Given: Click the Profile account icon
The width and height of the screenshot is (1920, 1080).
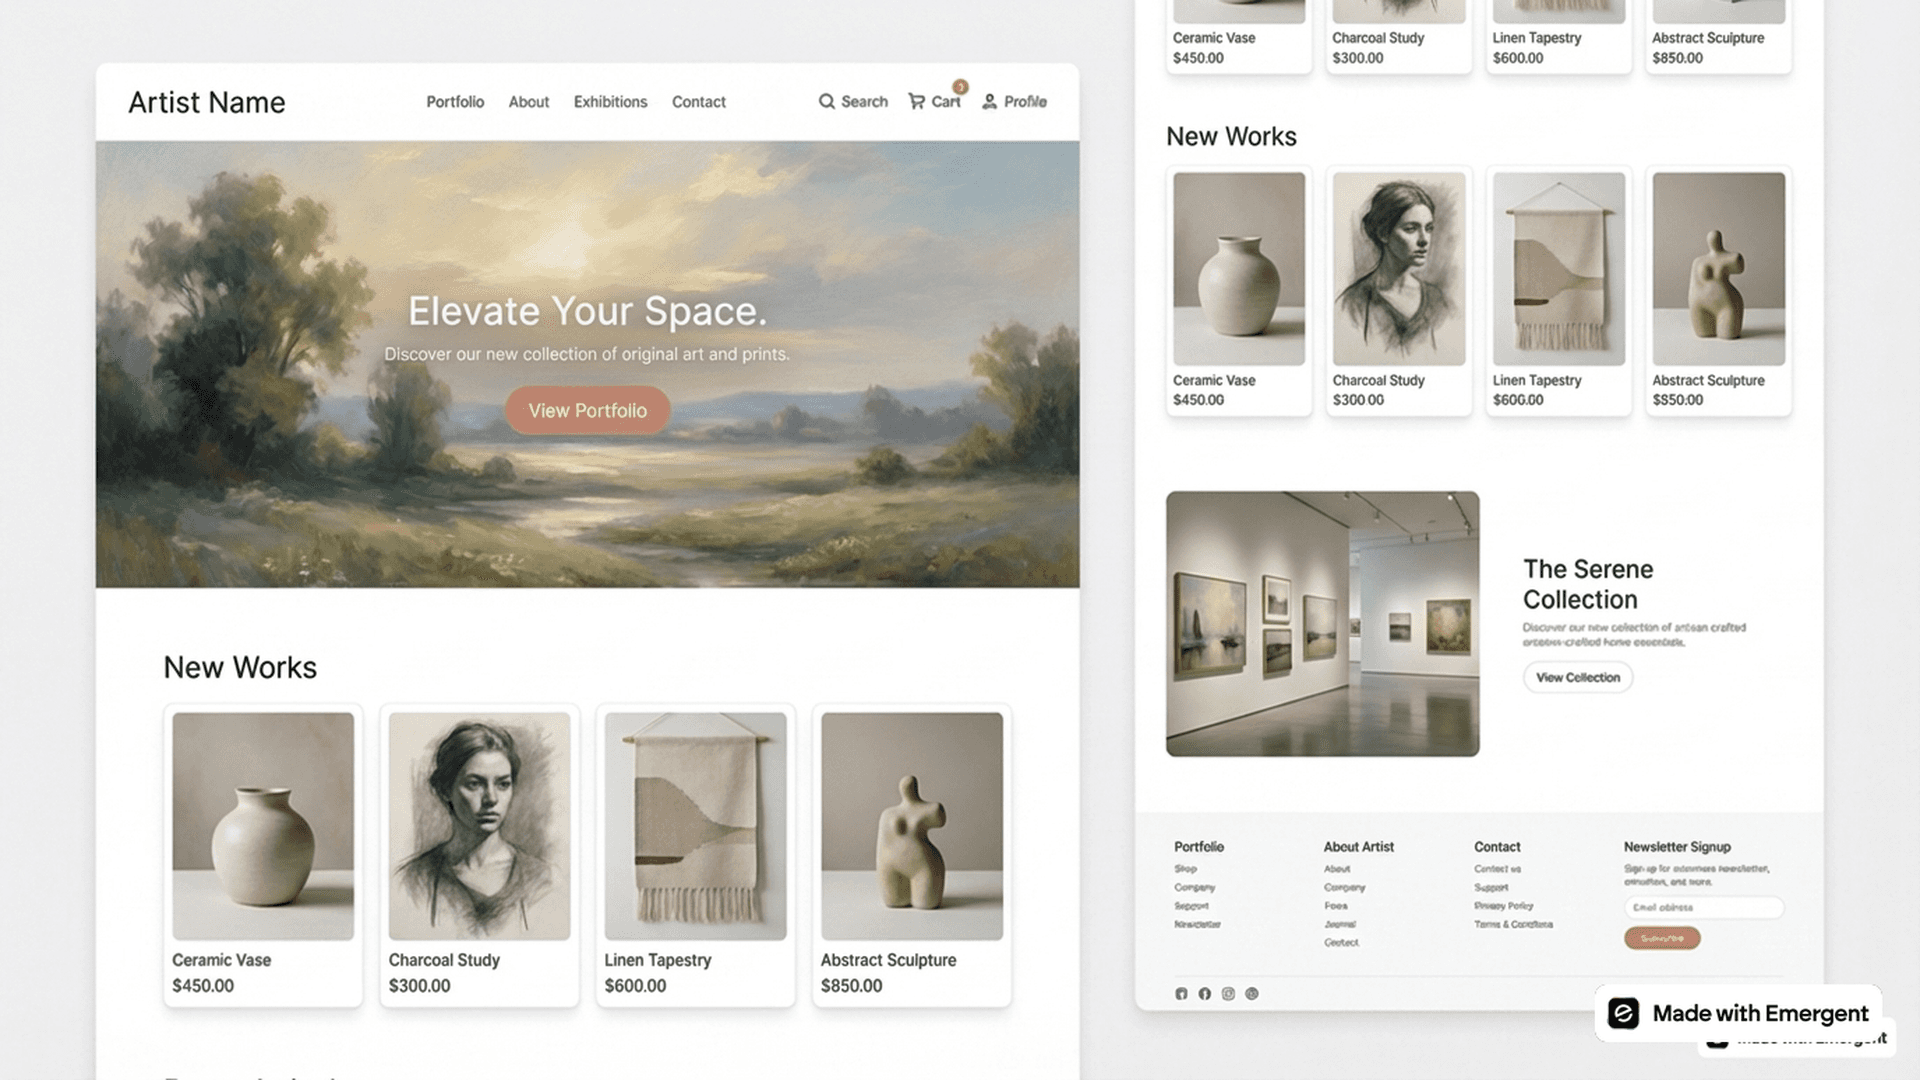Looking at the screenshot, I should pyautogui.click(x=988, y=101).
